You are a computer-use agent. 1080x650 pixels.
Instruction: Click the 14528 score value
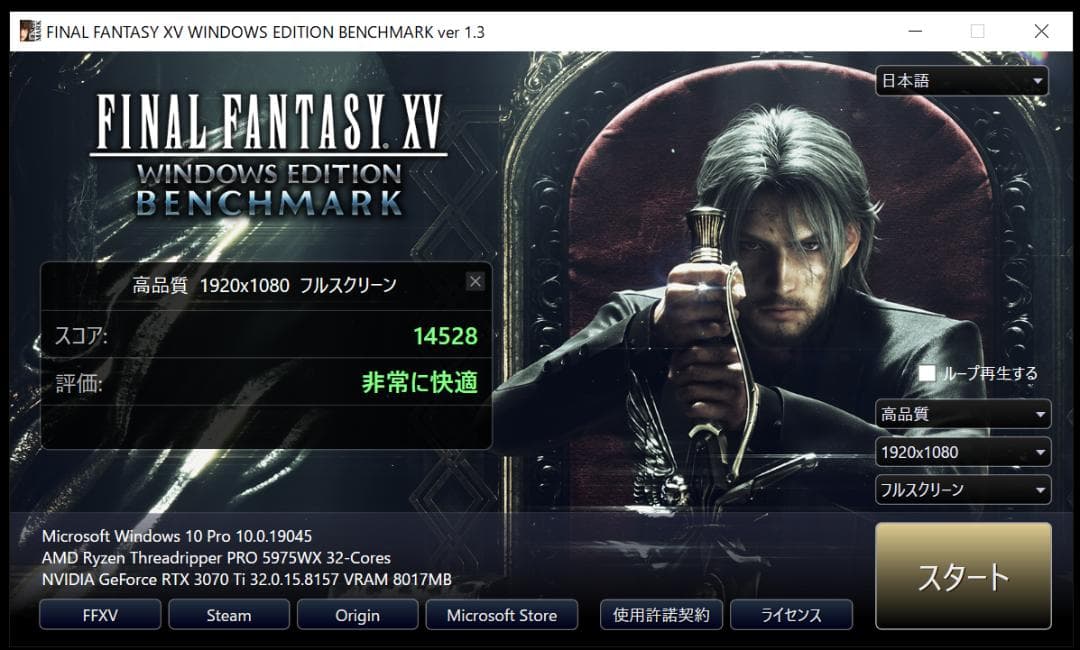(x=445, y=336)
